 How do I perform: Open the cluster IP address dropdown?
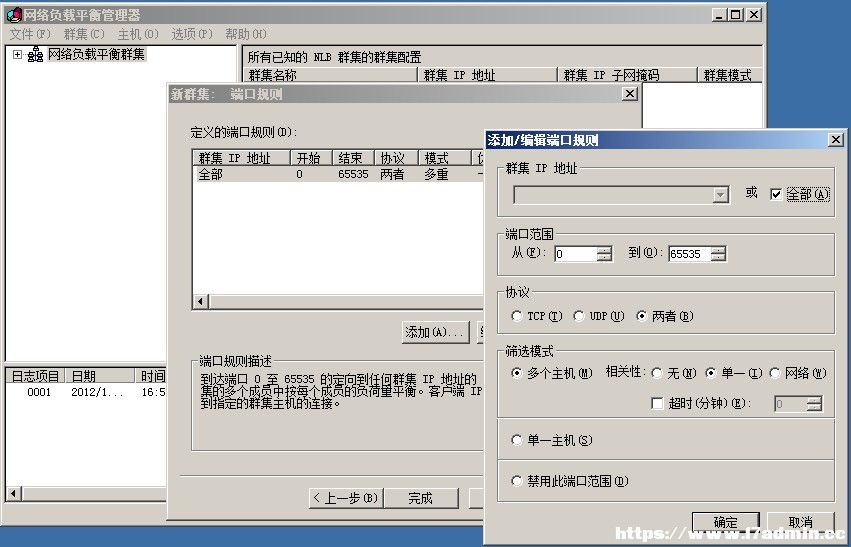[x=721, y=195]
